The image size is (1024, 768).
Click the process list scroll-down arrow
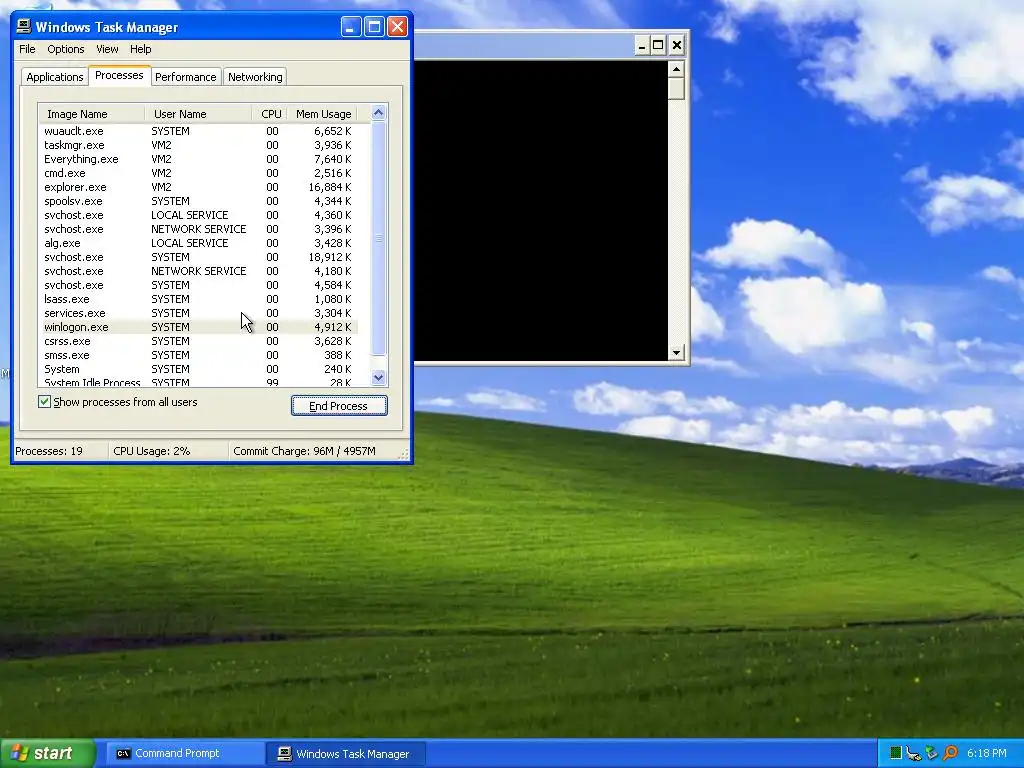(x=379, y=377)
